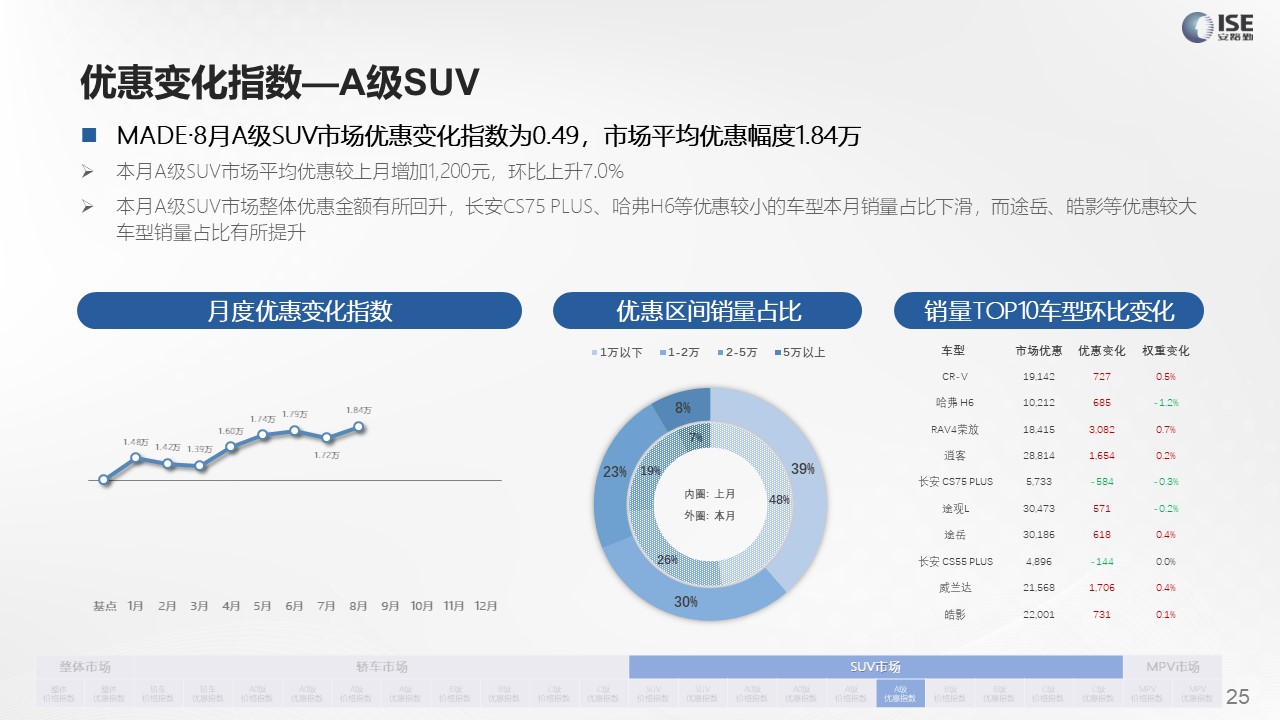Select the 1.72万 July data point
The width and height of the screenshot is (1280, 720).
[x=327, y=437]
